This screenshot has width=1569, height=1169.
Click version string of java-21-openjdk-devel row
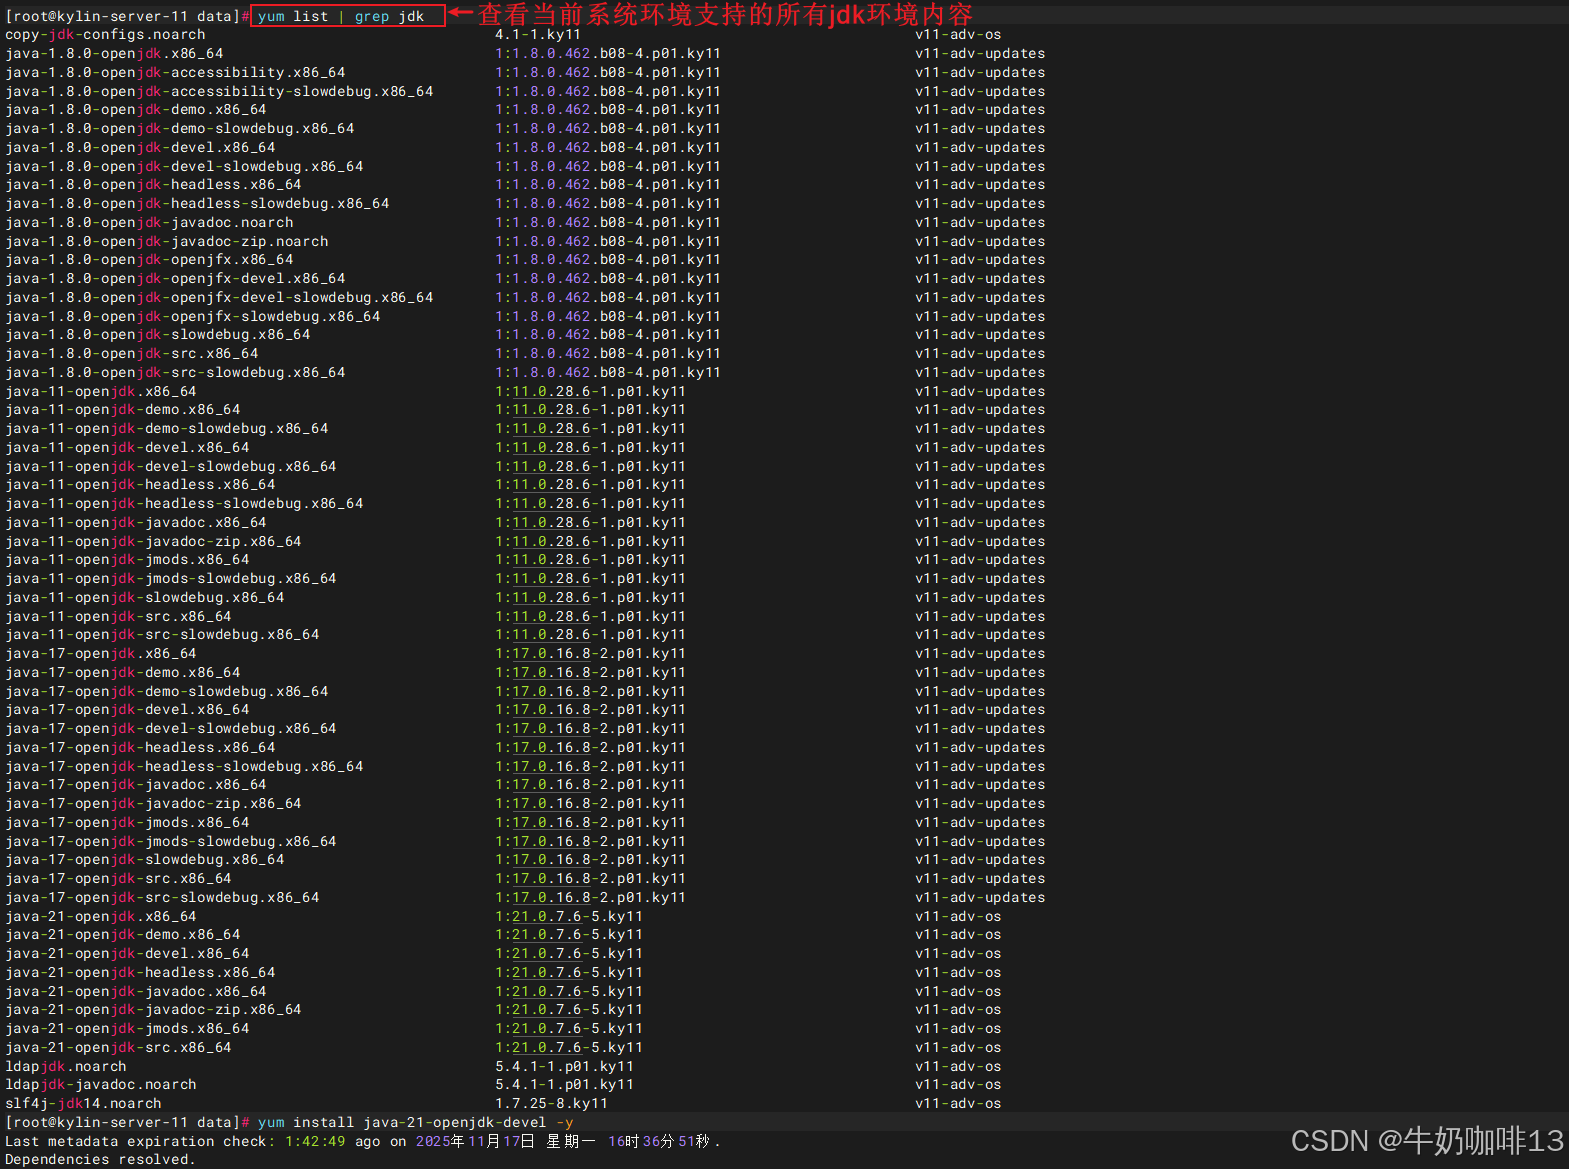(x=569, y=953)
